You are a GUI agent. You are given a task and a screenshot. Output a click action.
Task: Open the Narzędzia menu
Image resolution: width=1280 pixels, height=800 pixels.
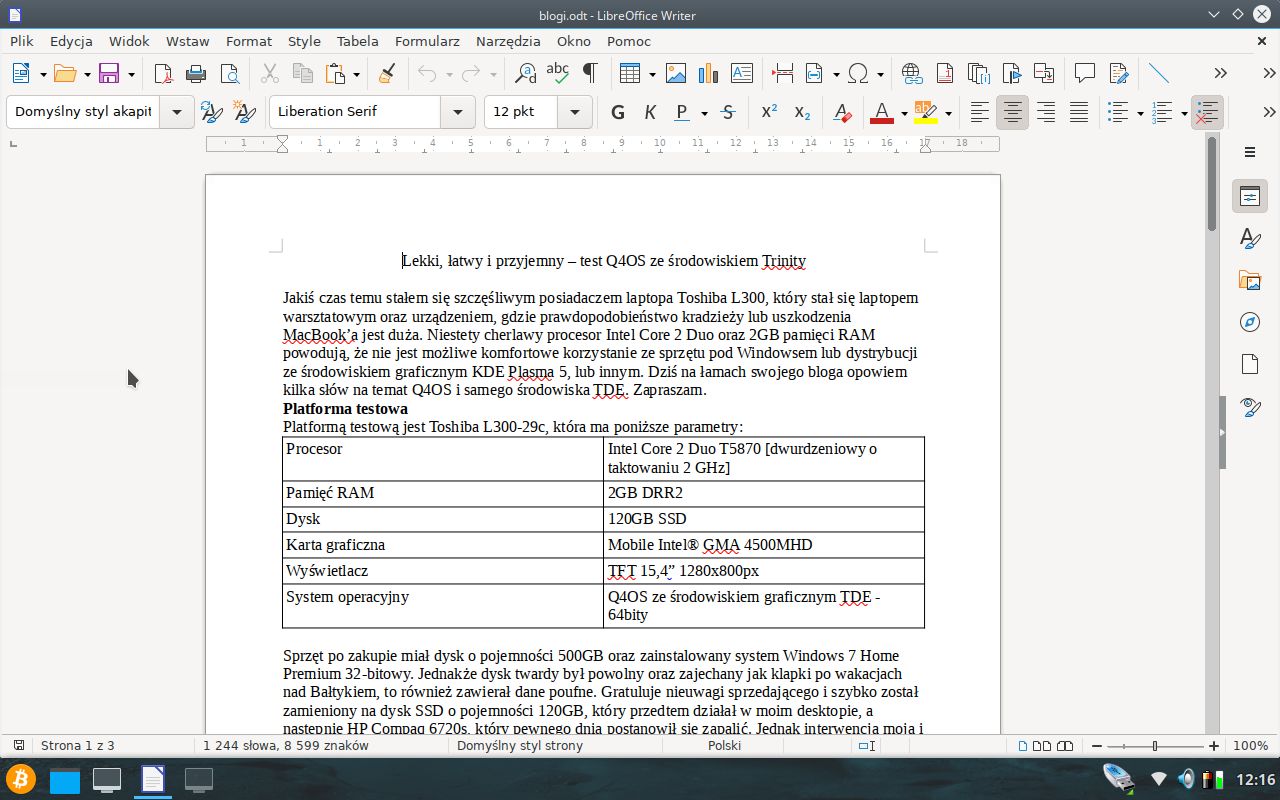508,41
